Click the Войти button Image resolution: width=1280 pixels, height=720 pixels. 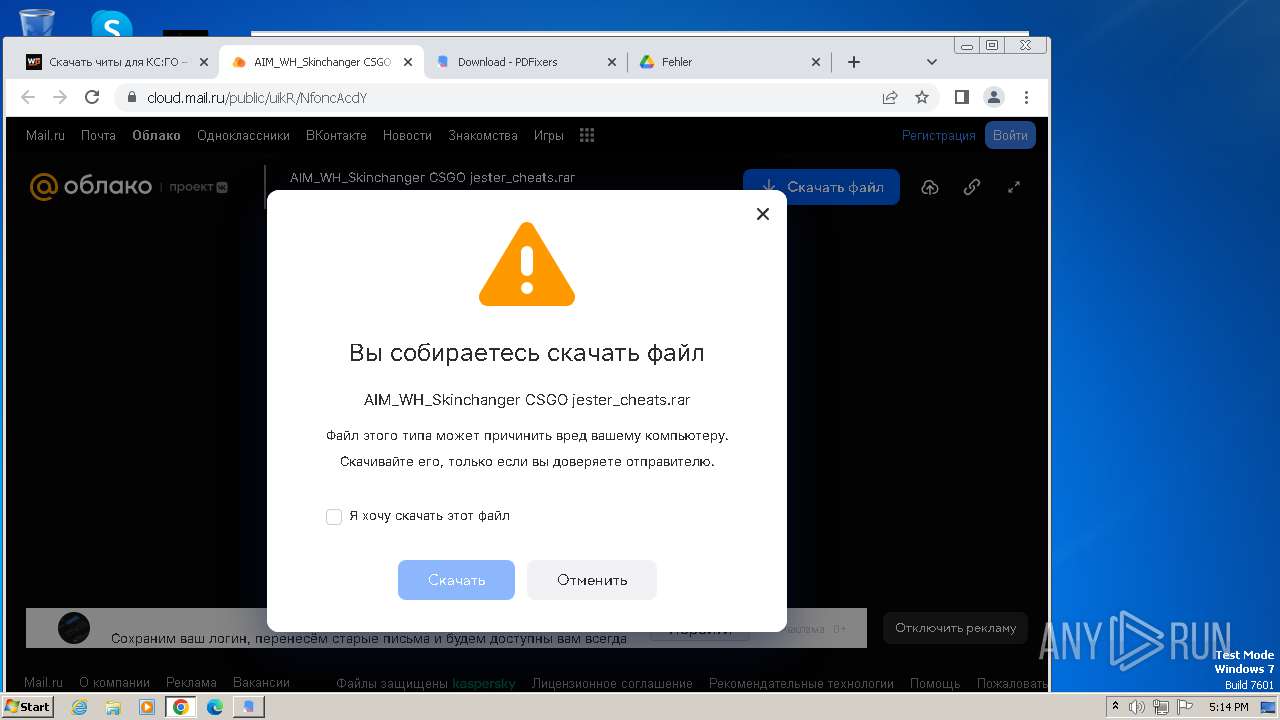1010,135
